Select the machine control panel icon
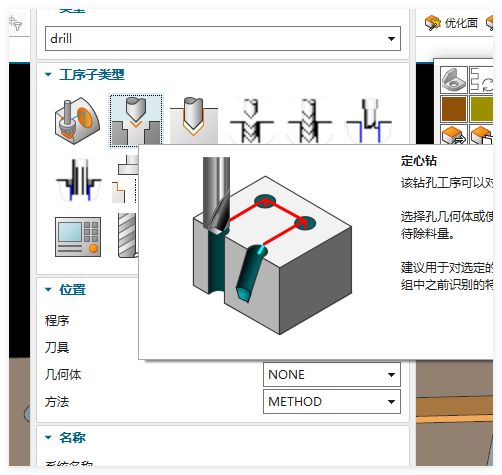The image size is (502, 475). (78, 237)
